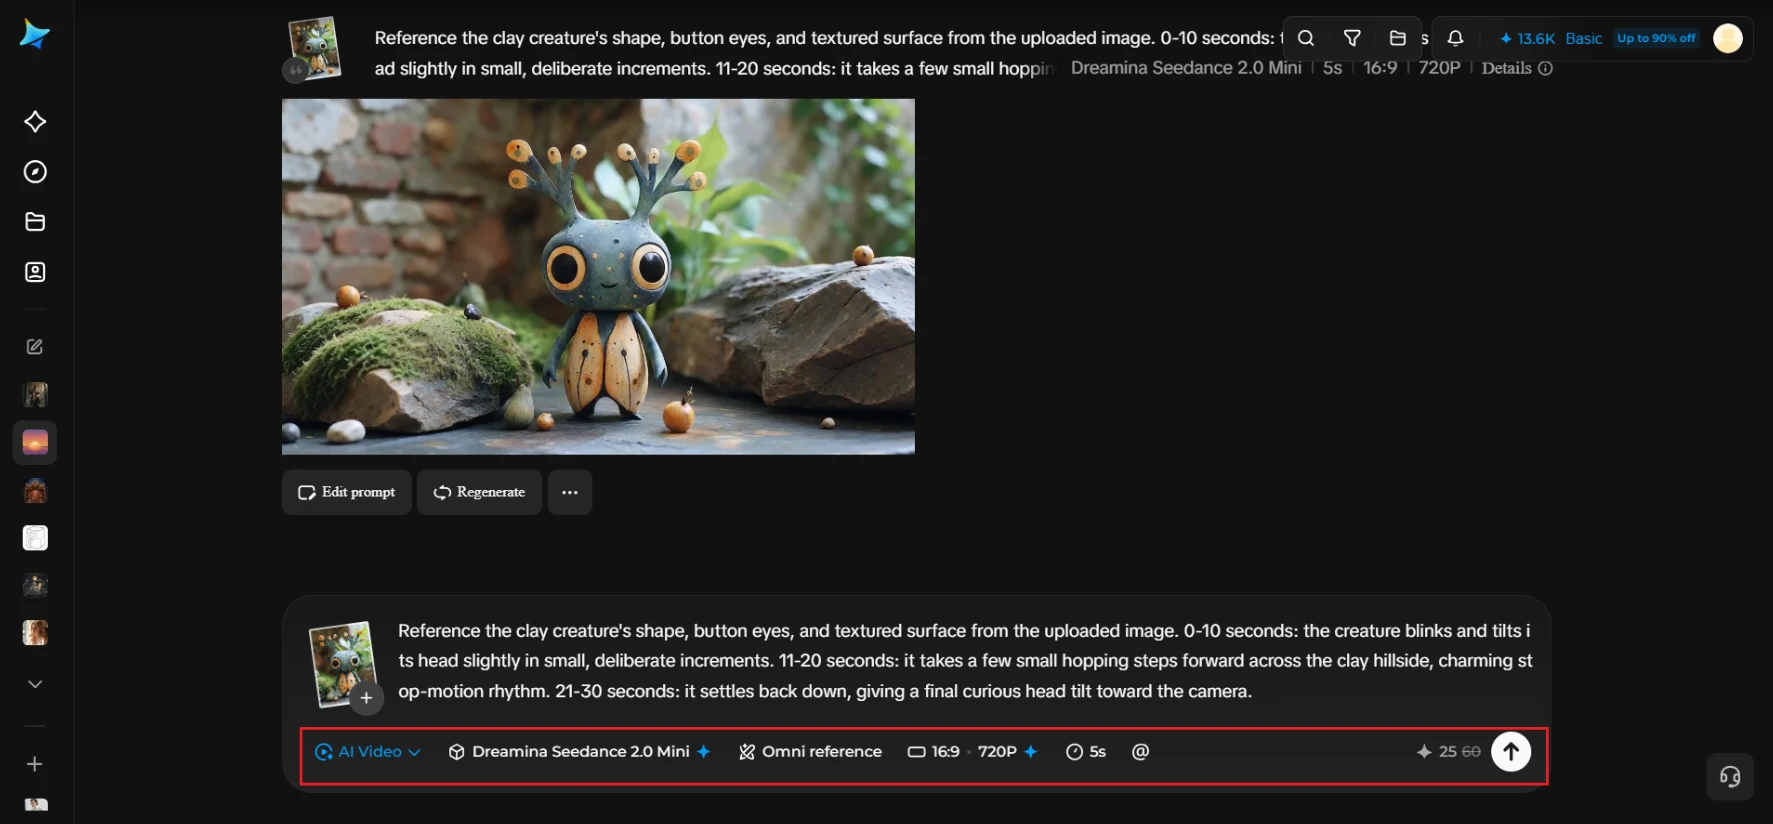1773x824 pixels.
Task: Open the Omni reference selector
Action: [x=810, y=752]
